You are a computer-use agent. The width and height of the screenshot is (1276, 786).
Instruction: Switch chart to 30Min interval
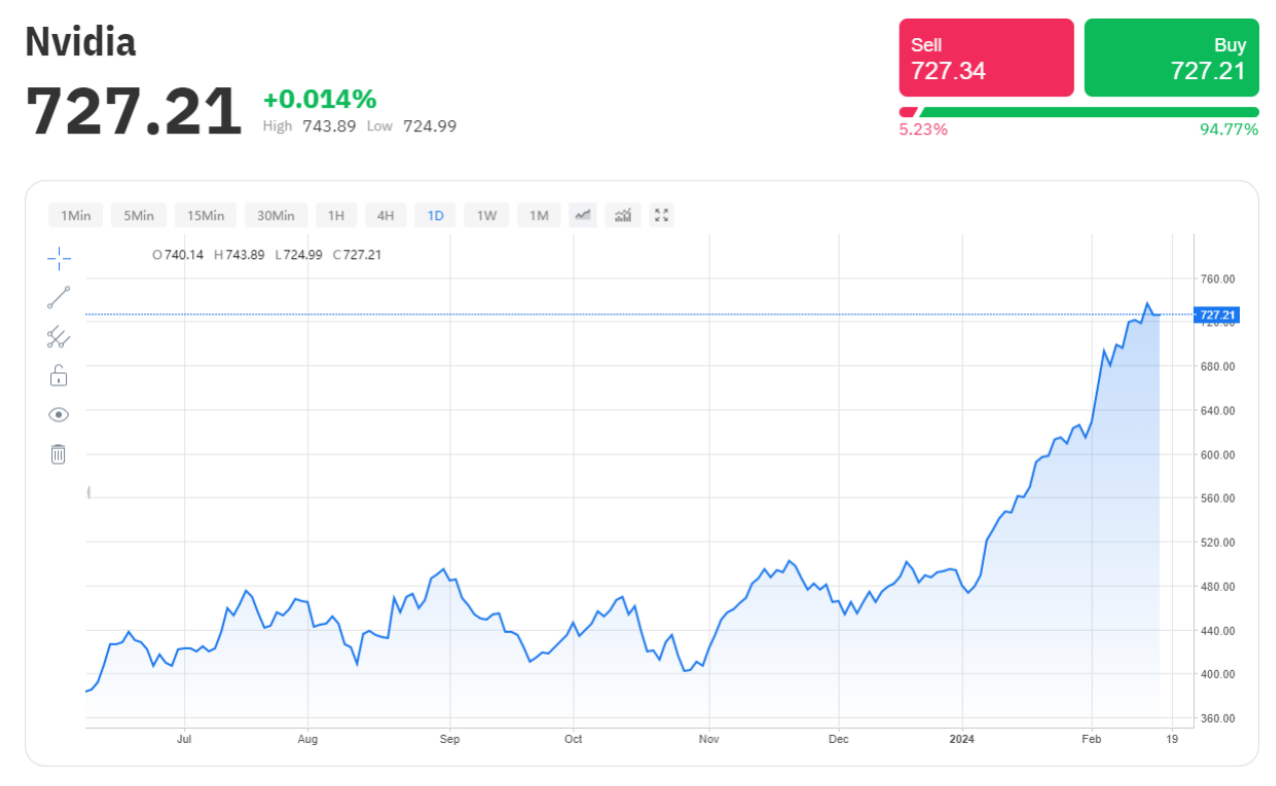(x=276, y=215)
